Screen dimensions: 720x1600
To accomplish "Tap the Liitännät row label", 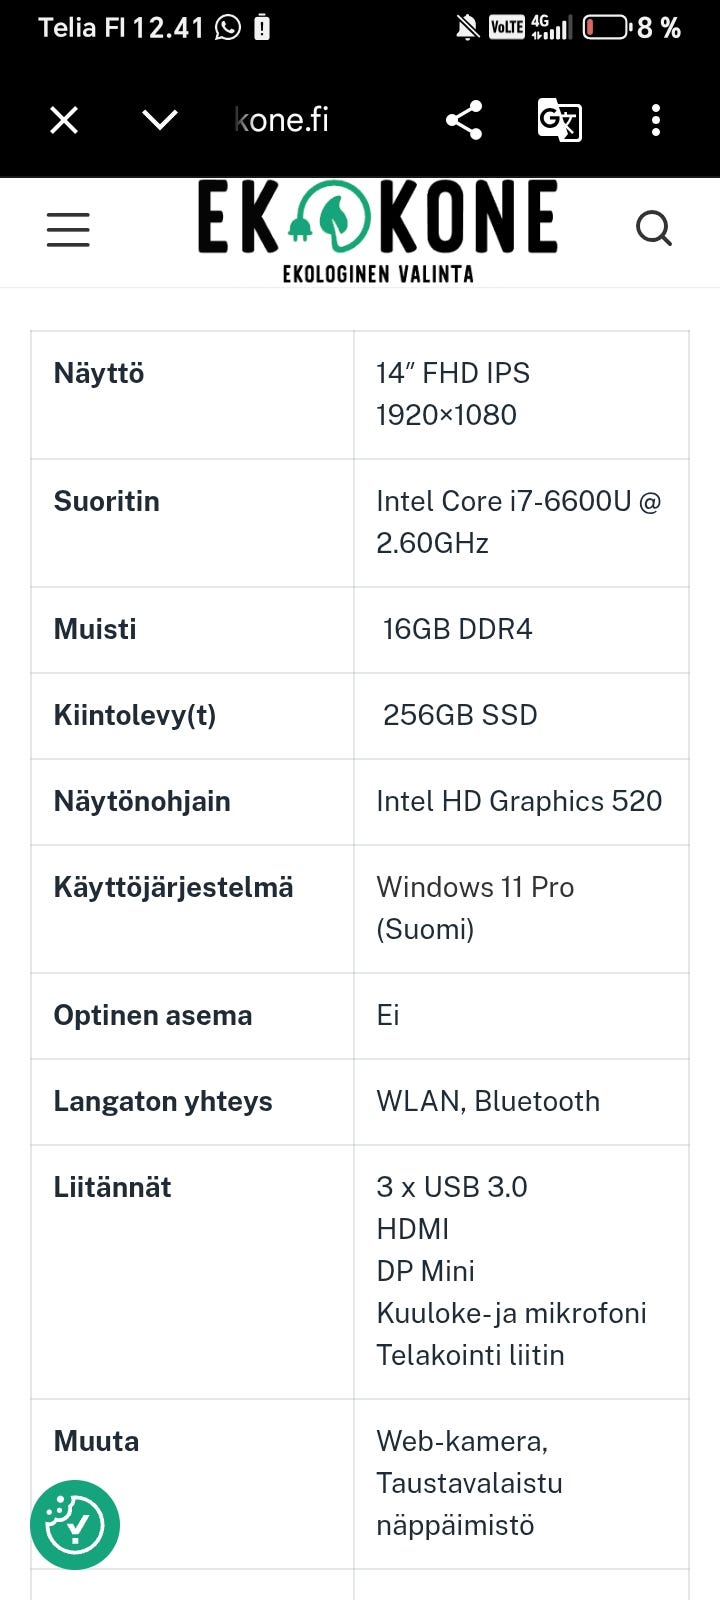I will 112,1187.
